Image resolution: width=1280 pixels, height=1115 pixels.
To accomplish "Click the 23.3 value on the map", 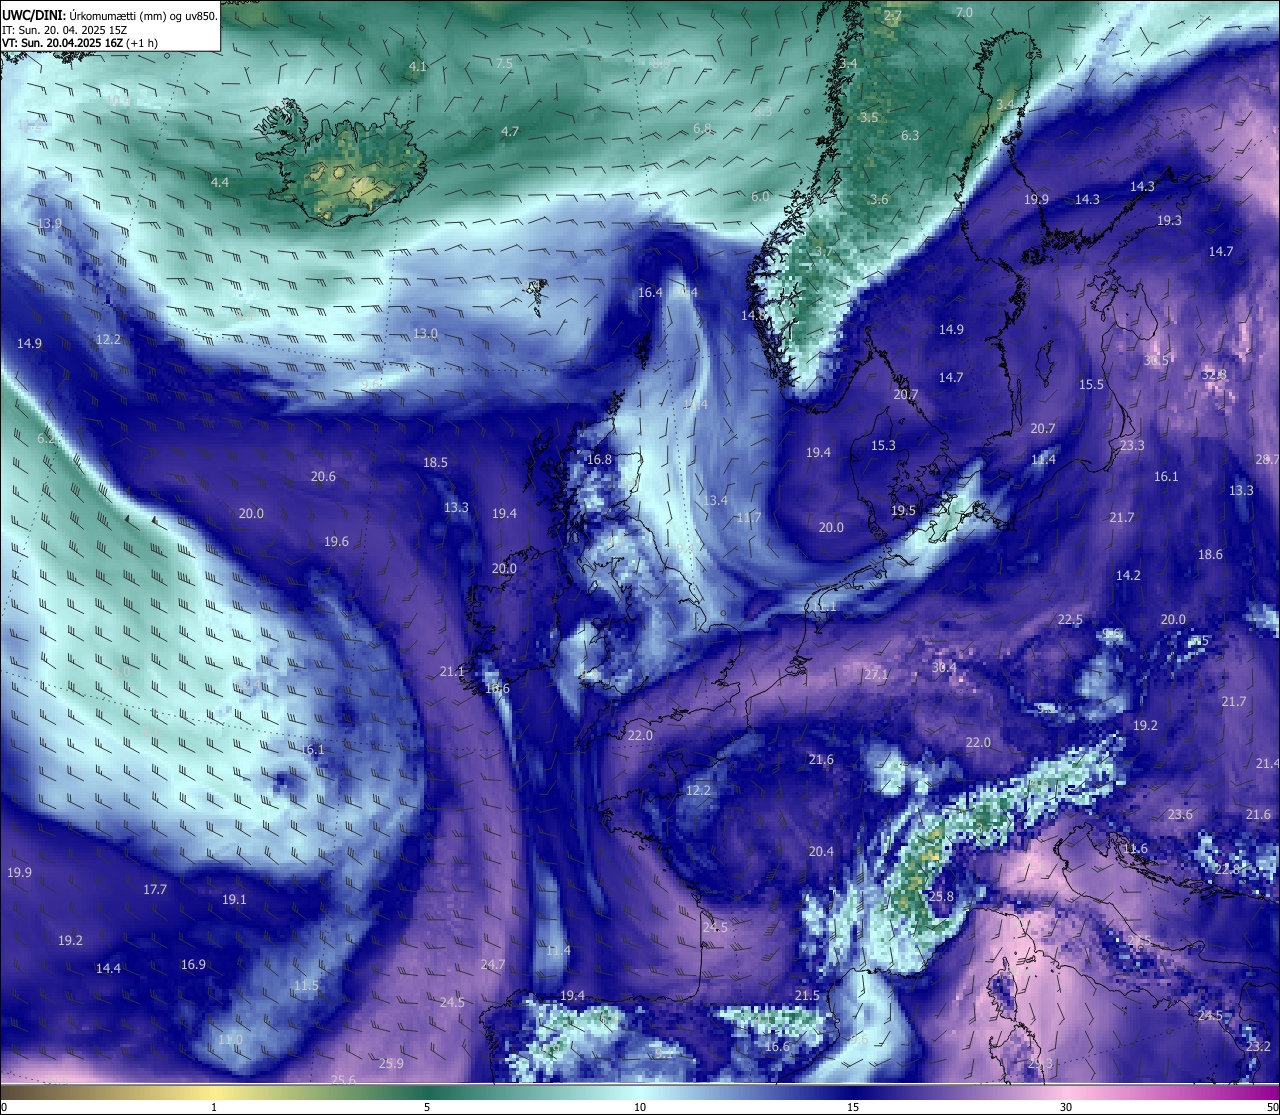I will point(1132,446).
